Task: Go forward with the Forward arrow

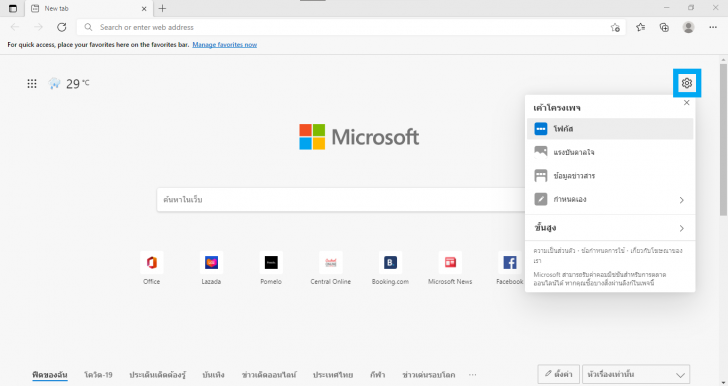Action: [38, 27]
